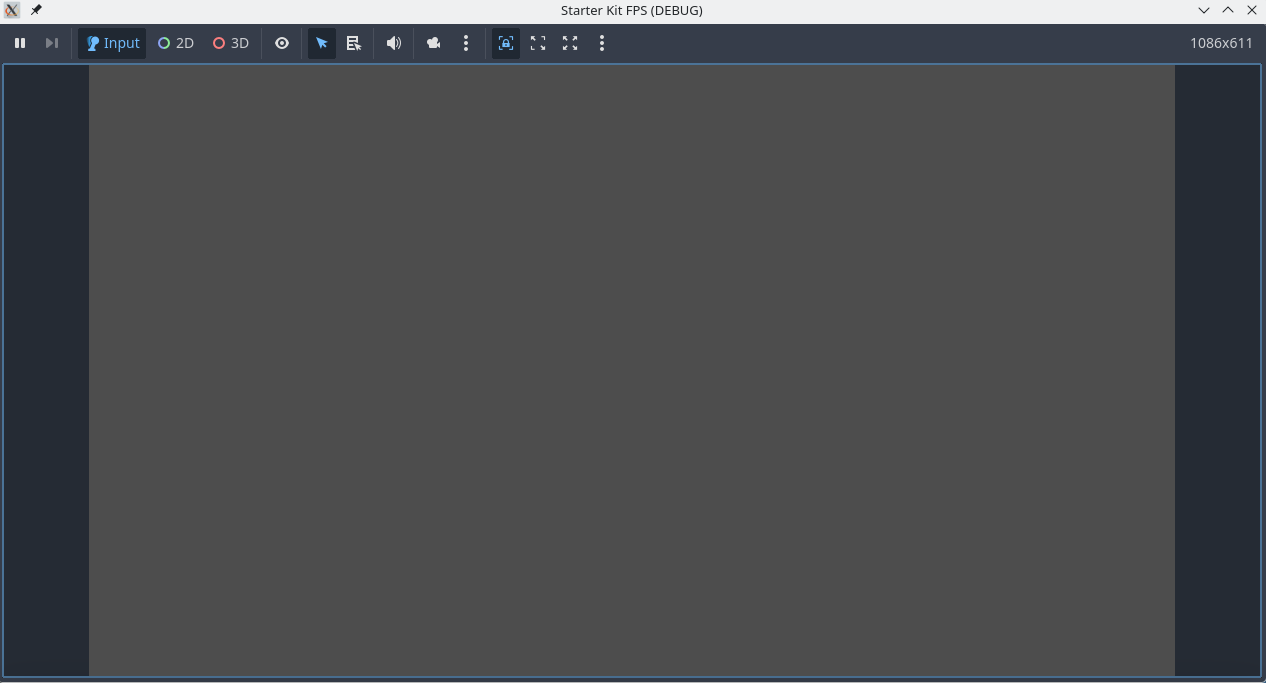Minimize the Starter Kit FPS window

point(1204,10)
